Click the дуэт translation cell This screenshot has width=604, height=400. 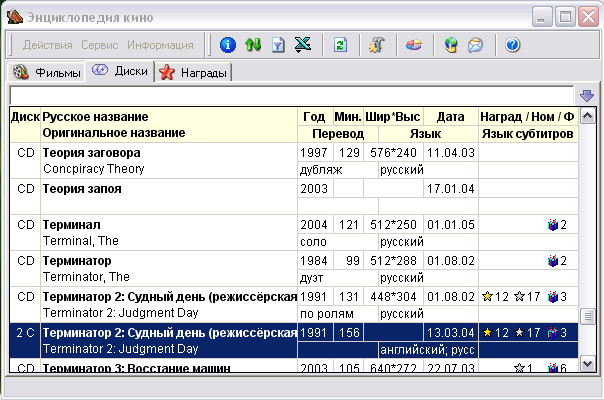pyautogui.click(x=338, y=278)
